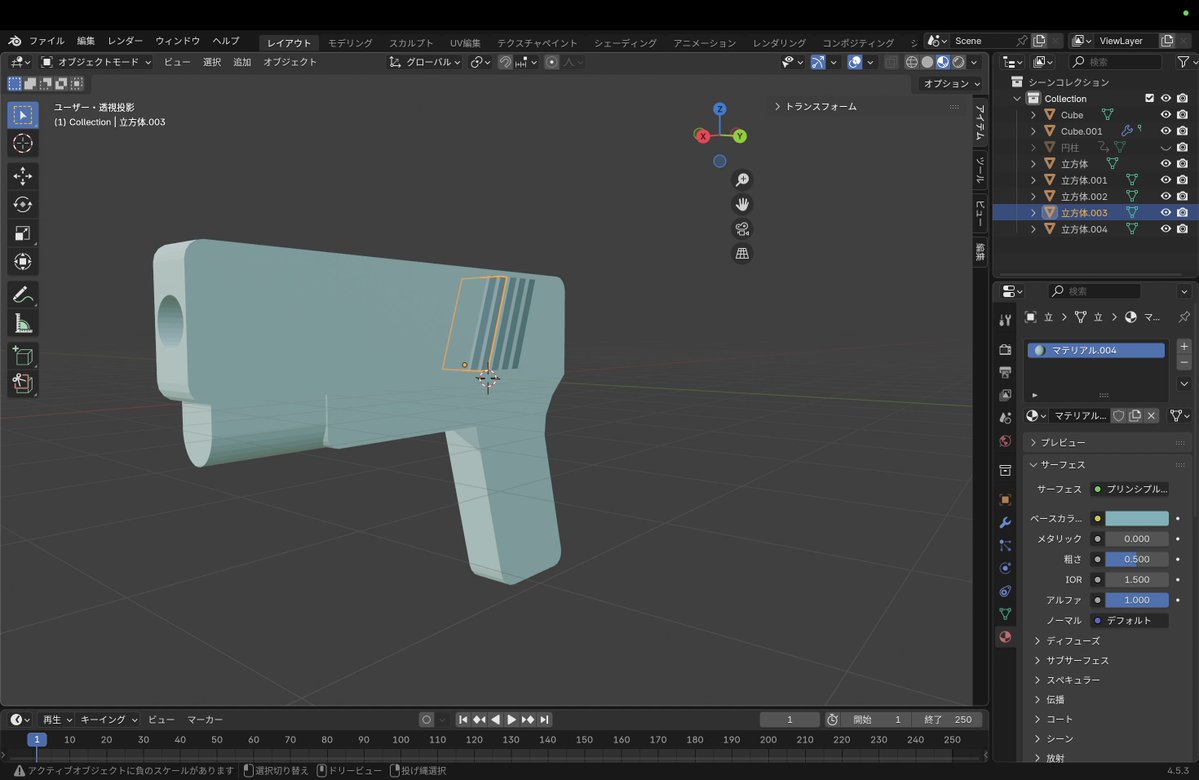Choose the Annotate pencil tool
This screenshot has height=780, width=1199.
tap(22, 294)
